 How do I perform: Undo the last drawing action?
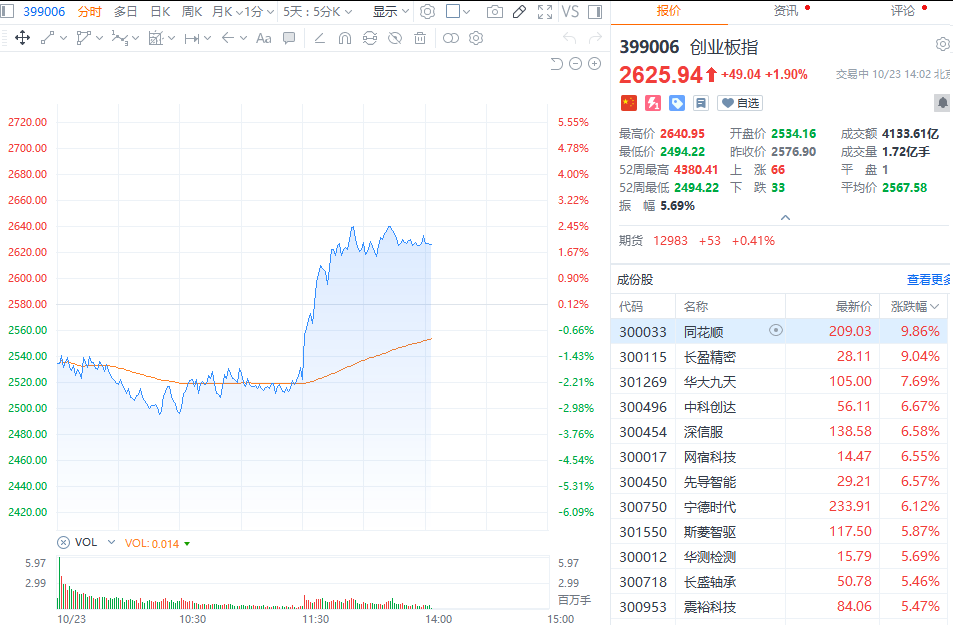569,38
